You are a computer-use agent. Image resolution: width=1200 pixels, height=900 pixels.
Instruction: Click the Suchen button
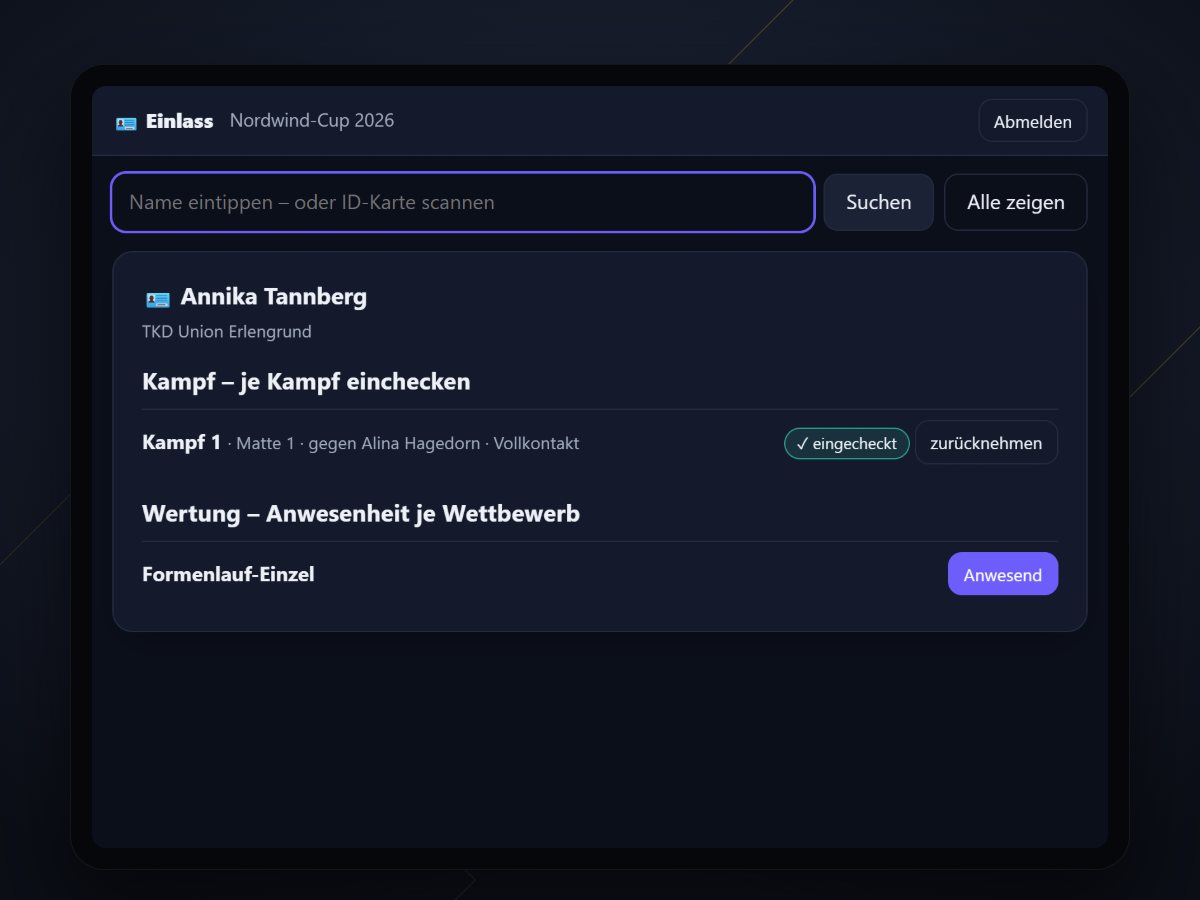pyautogui.click(x=878, y=202)
